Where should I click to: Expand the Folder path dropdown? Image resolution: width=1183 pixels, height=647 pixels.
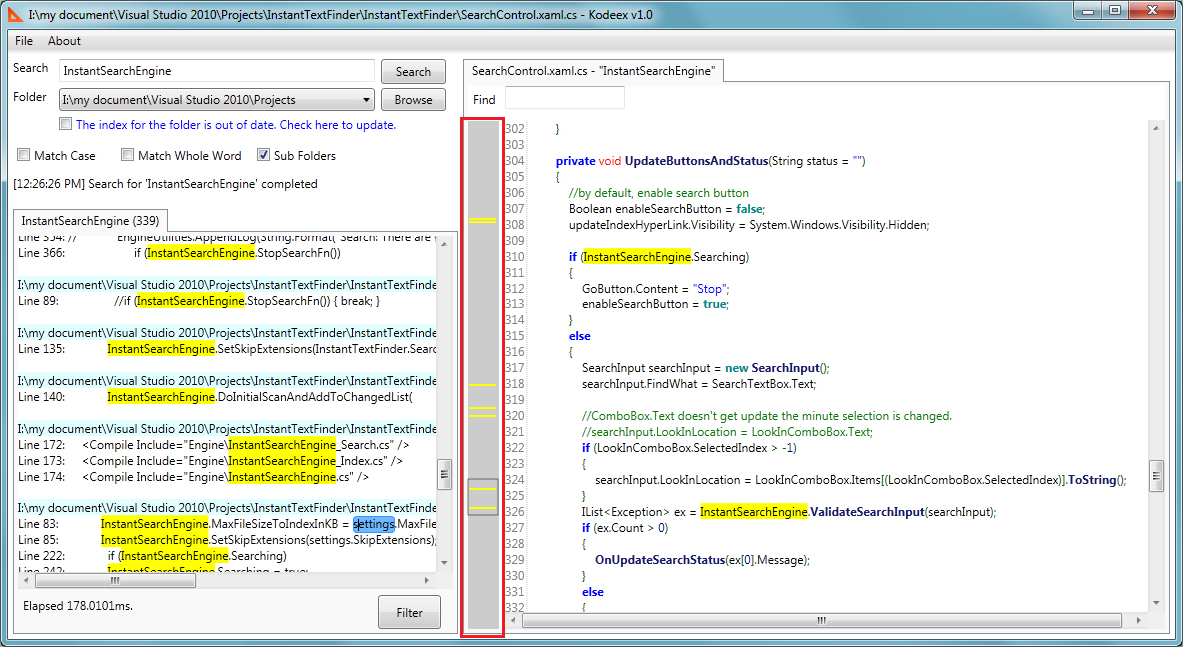tap(365, 100)
